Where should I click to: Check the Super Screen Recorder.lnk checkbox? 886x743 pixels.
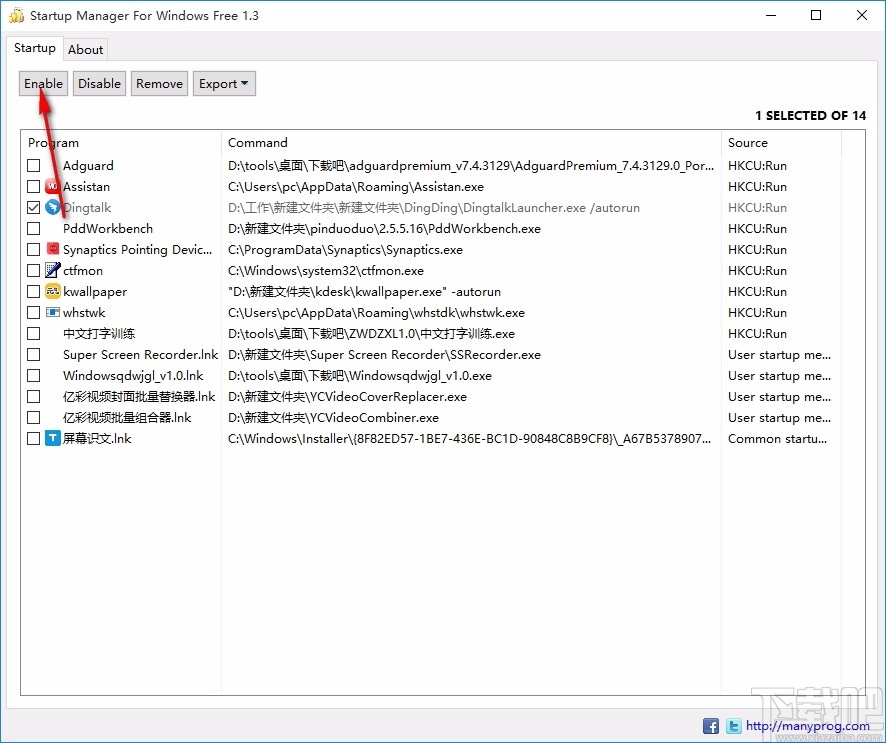click(x=33, y=354)
